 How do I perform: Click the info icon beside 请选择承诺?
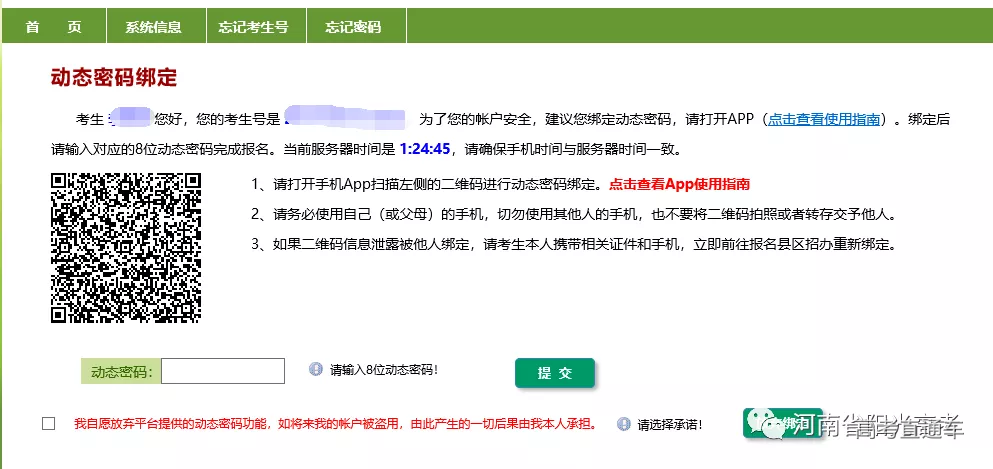(x=624, y=424)
